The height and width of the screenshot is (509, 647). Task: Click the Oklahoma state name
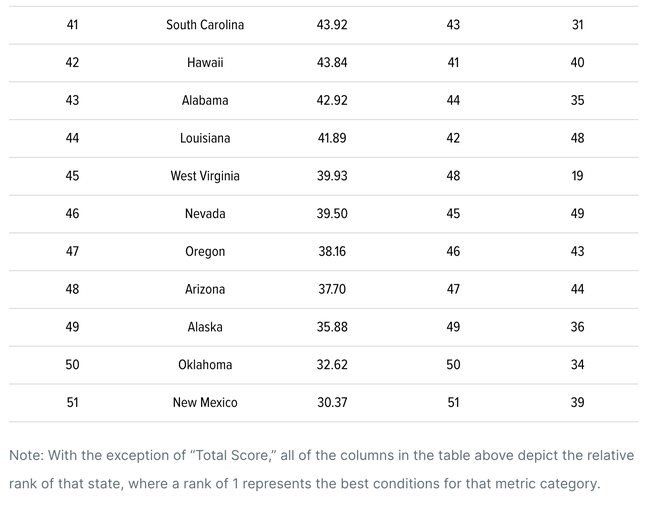pyautogui.click(x=205, y=365)
